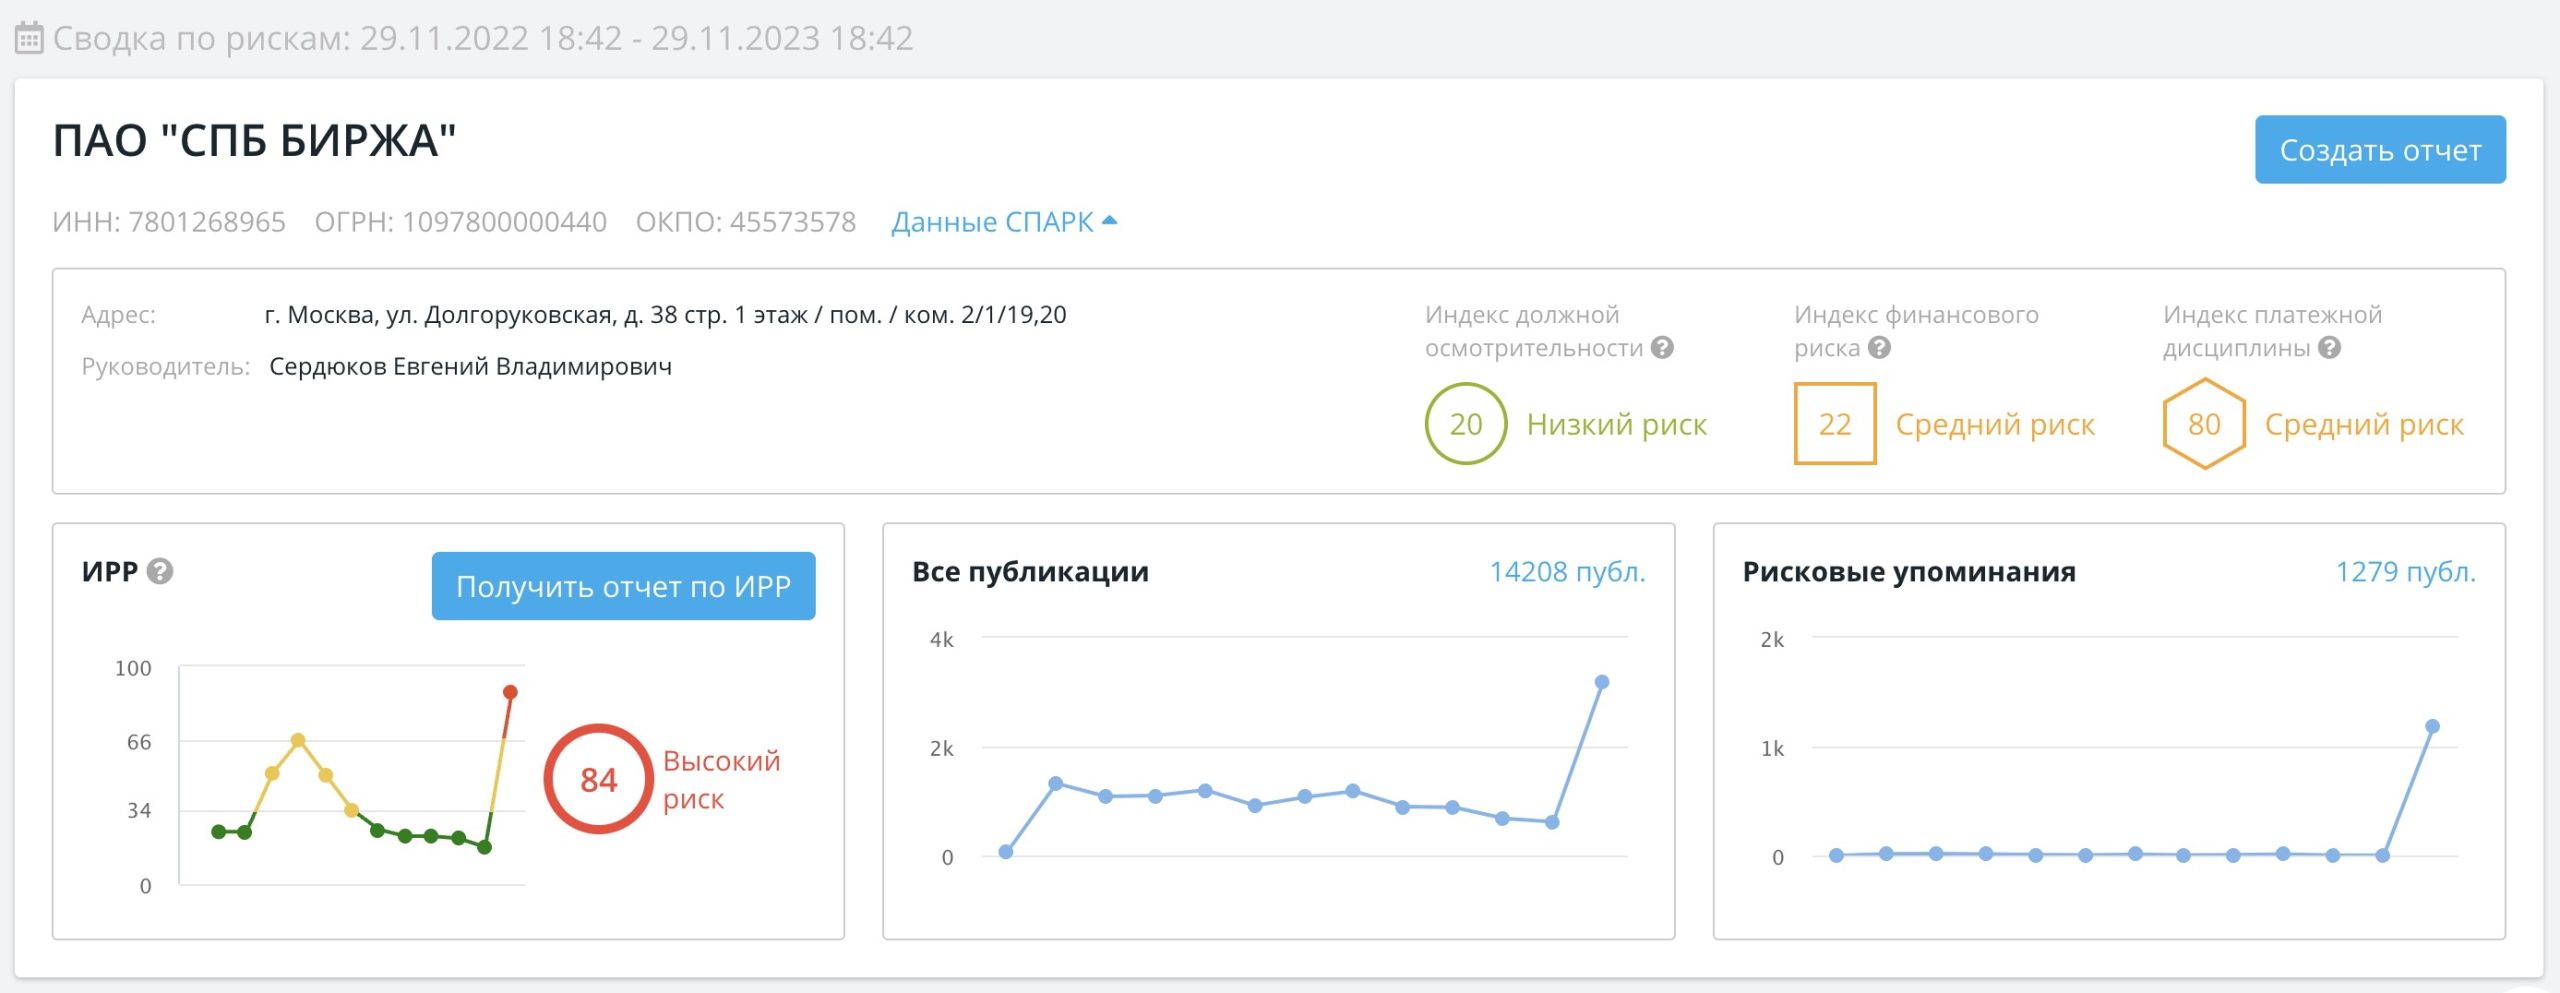Click Средний риск label beside 22
Image resolution: width=2560 pixels, height=993 pixels.
(x=1995, y=424)
